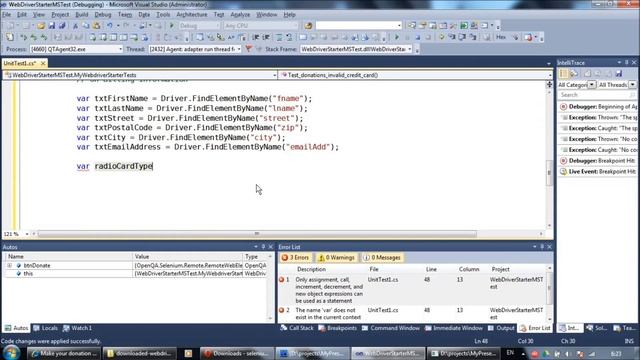Save the file with the floppy disk icon
The height and width of the screenshot is (360, 640).
point(52,26)
